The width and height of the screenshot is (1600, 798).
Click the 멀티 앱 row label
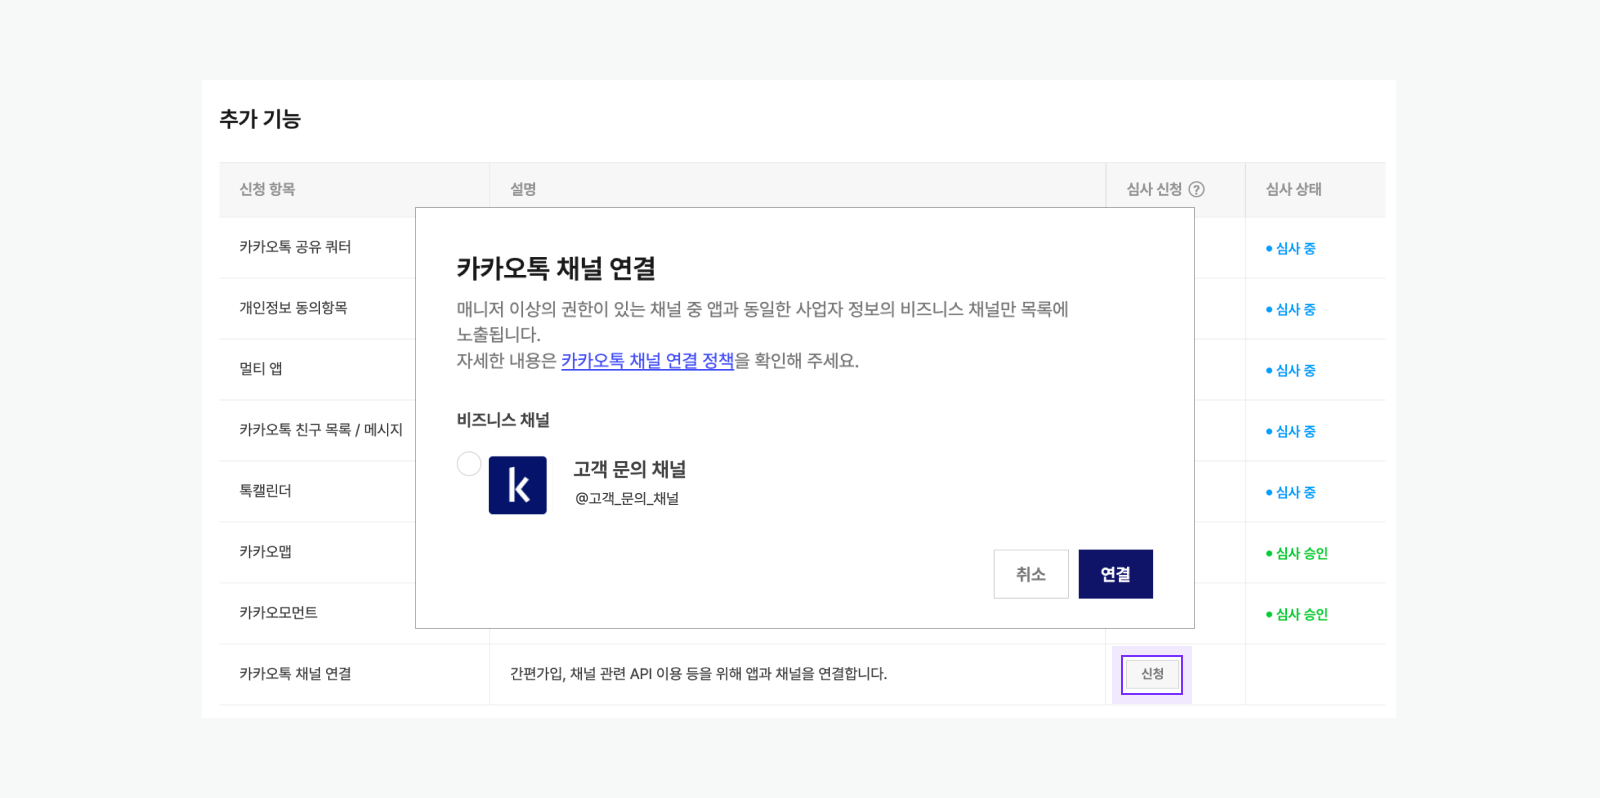coord(261,369)
